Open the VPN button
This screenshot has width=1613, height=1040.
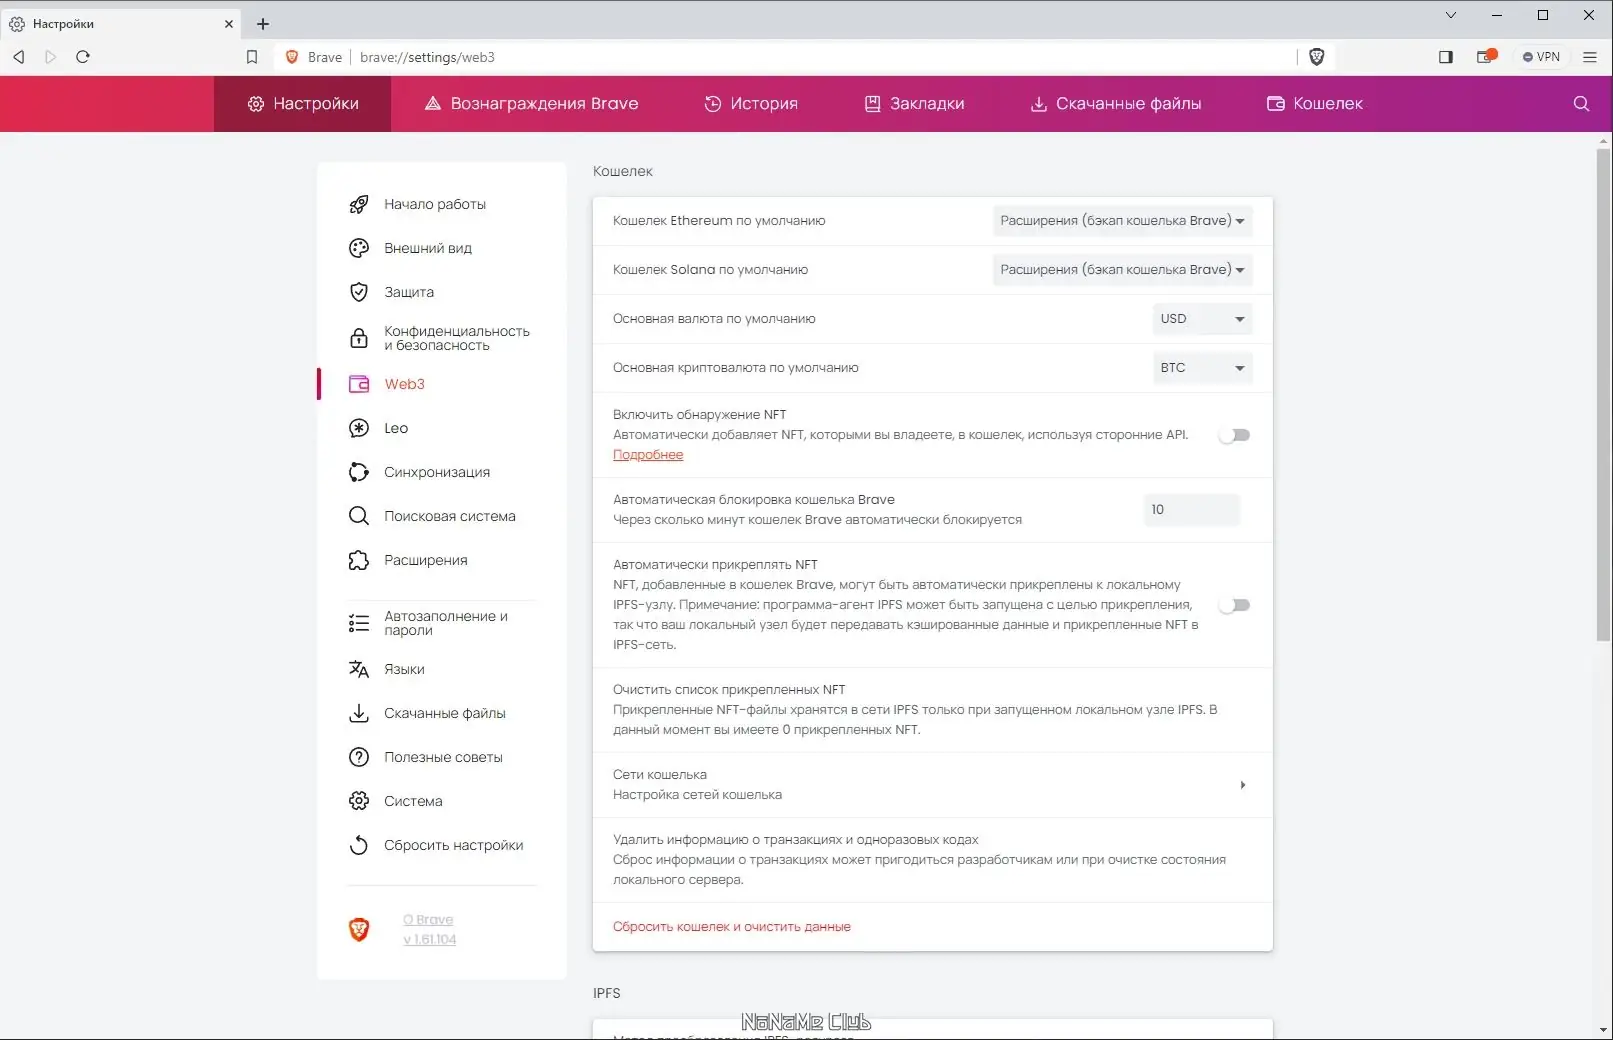click(x=1541, y=57)
